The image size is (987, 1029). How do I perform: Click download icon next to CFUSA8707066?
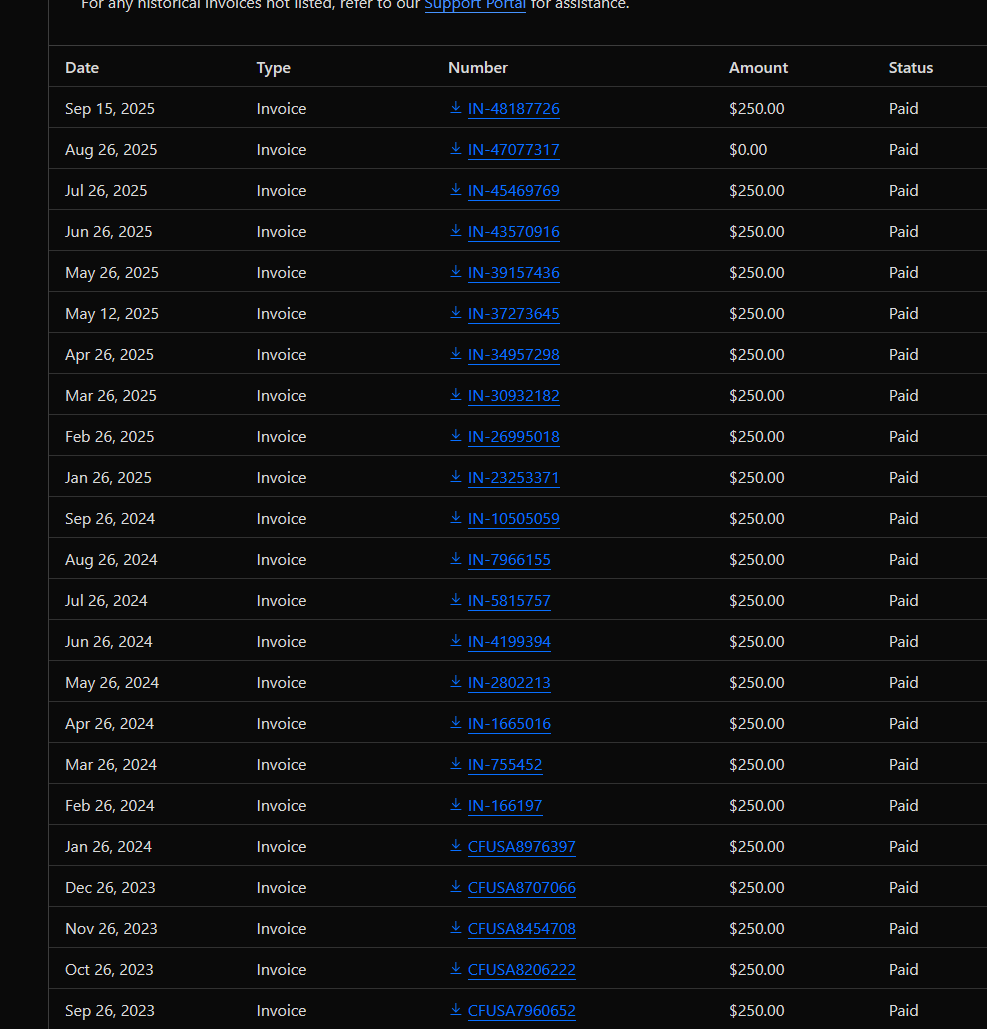click(455, 887)
